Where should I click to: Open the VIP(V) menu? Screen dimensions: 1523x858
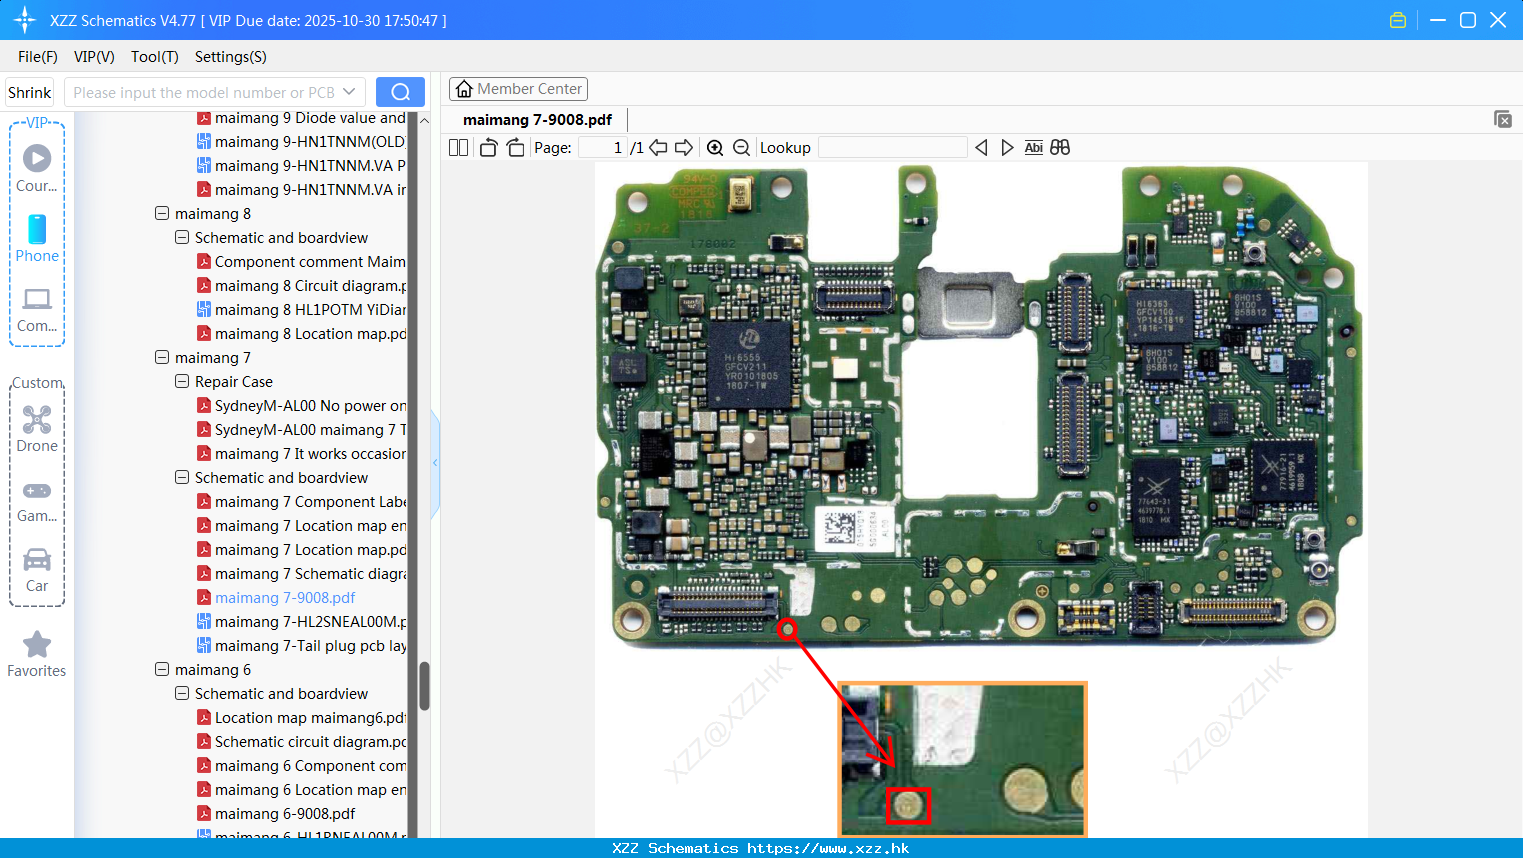94,57
